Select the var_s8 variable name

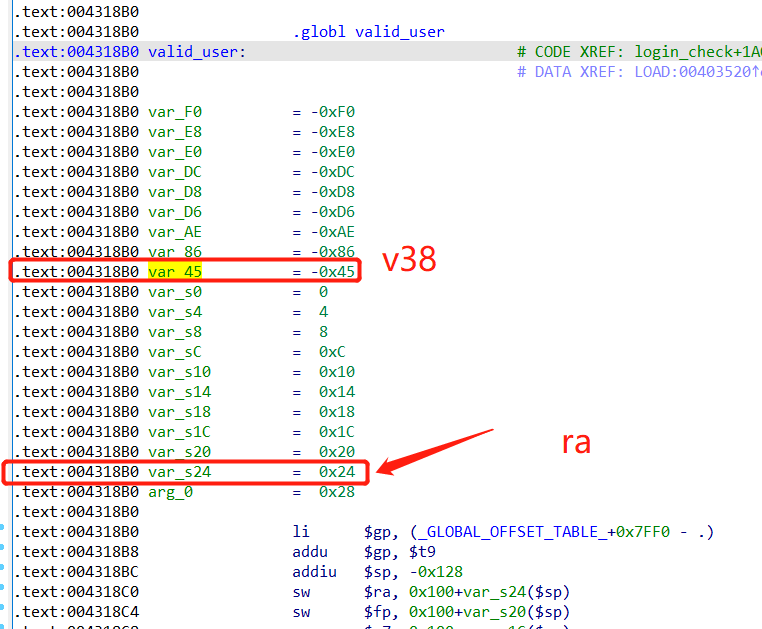tap(175, 332)
